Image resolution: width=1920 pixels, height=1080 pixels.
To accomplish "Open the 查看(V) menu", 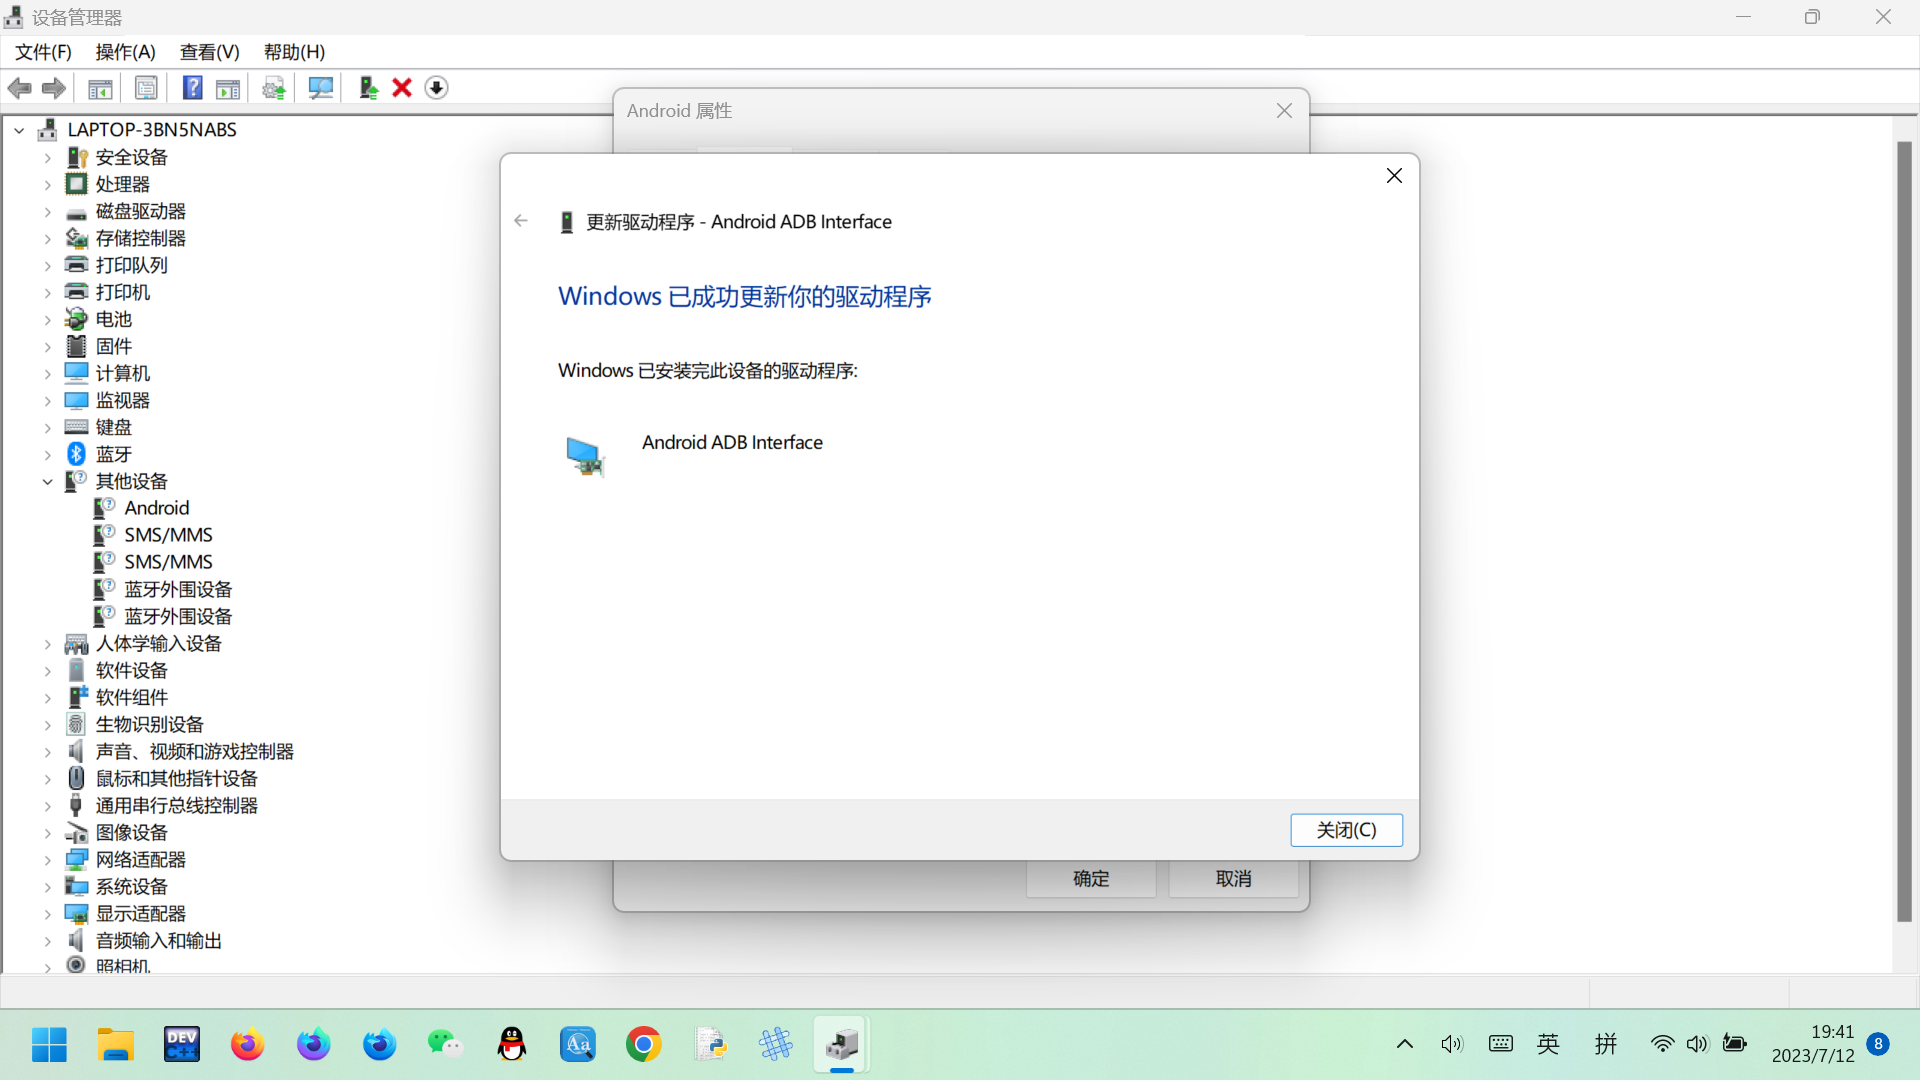I will tap(209, 52).
